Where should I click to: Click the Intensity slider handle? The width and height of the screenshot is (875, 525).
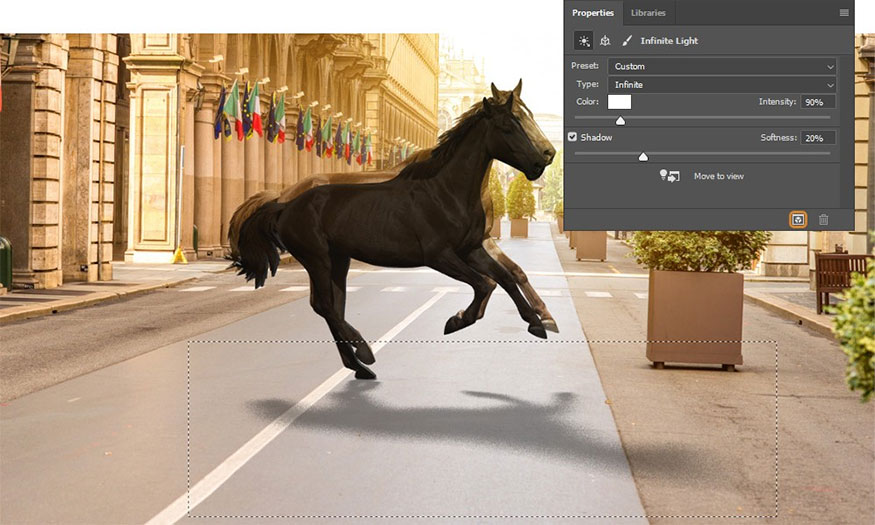click(620, 121)
